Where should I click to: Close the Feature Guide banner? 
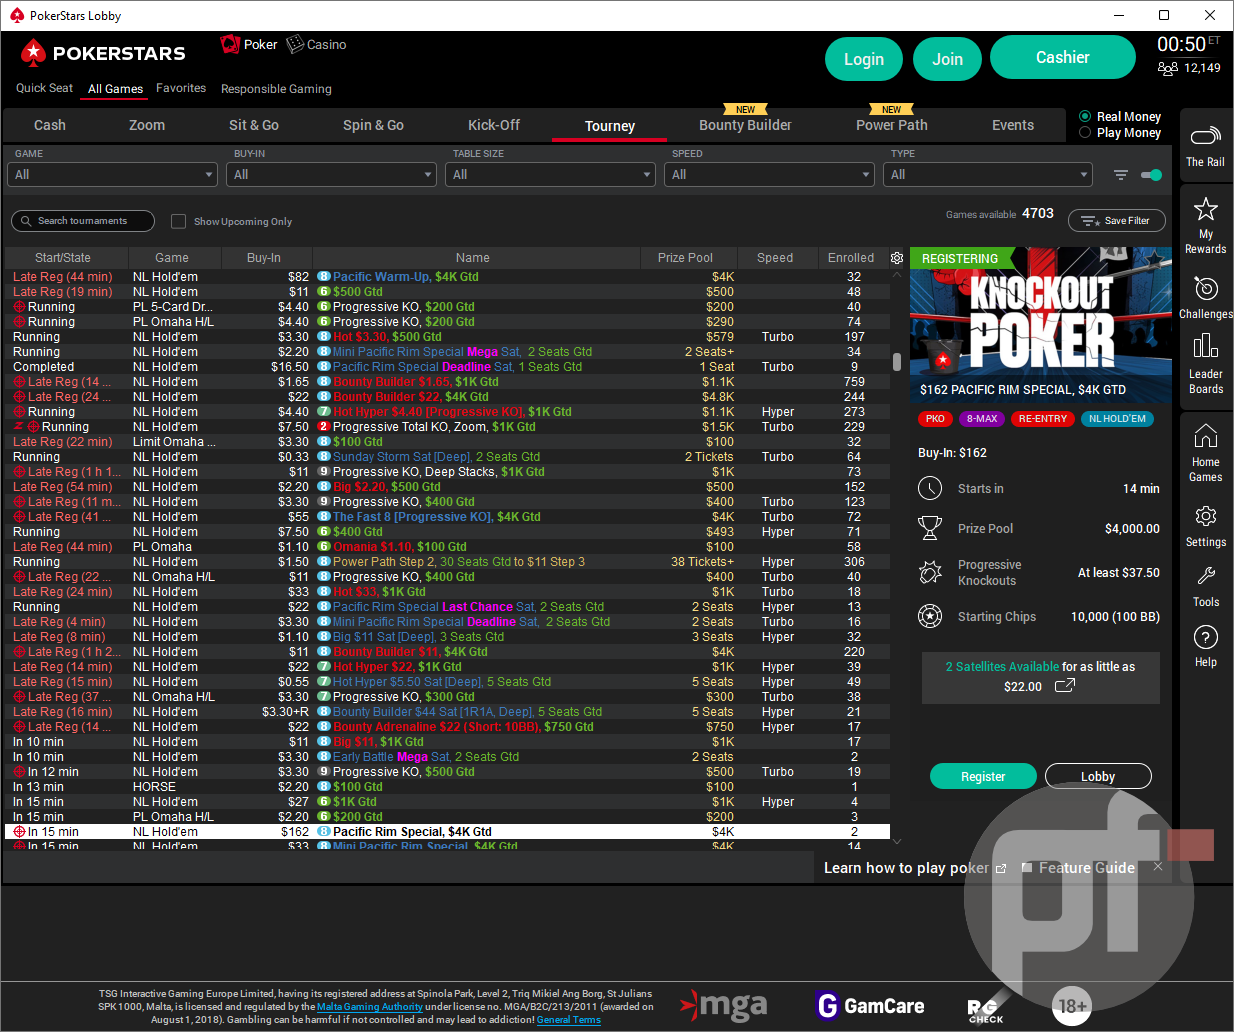tap(1158, 867)
